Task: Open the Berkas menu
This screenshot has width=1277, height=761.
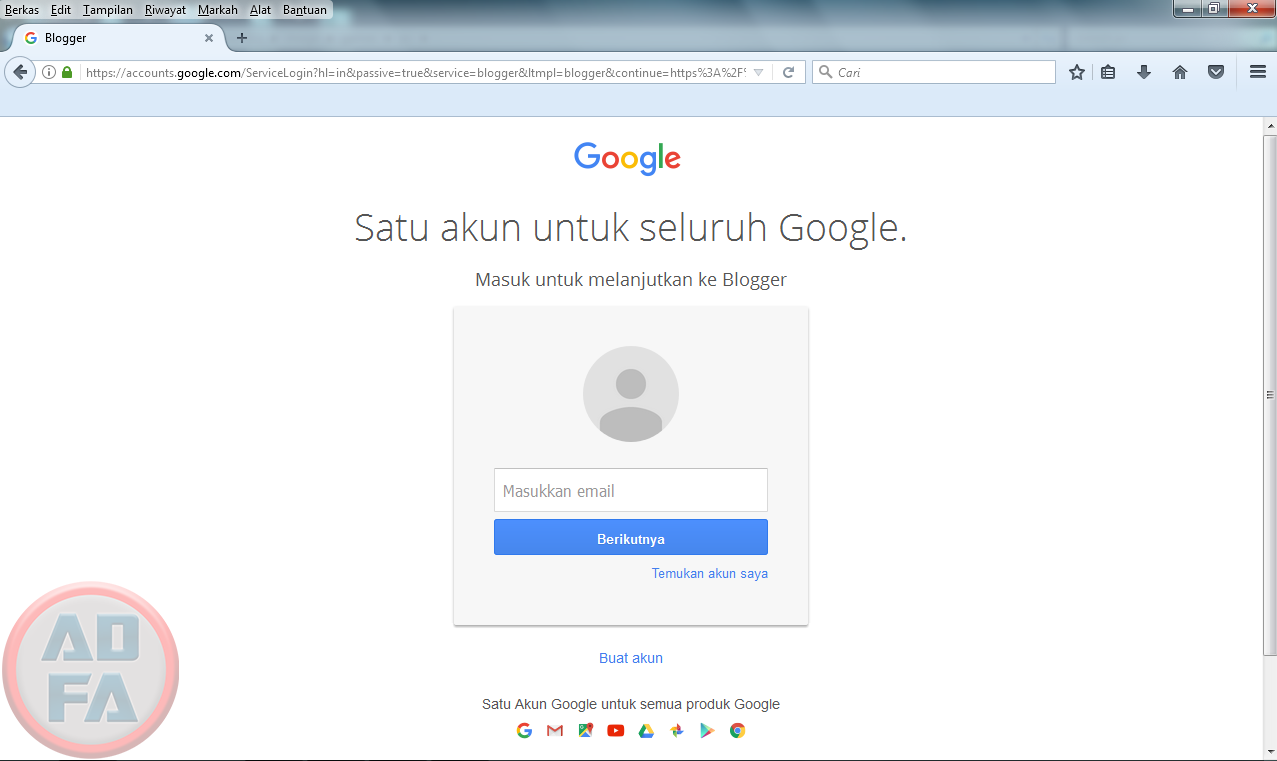Action: coord(22,10)
